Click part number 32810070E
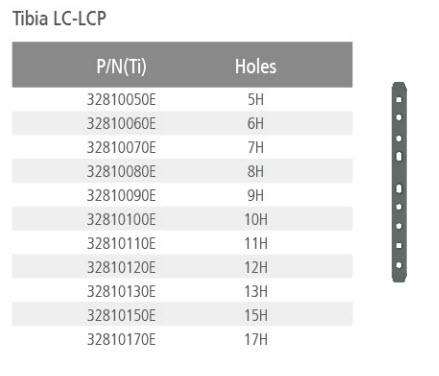The height and width of the screenshot is (376, 439). (121, 148)
